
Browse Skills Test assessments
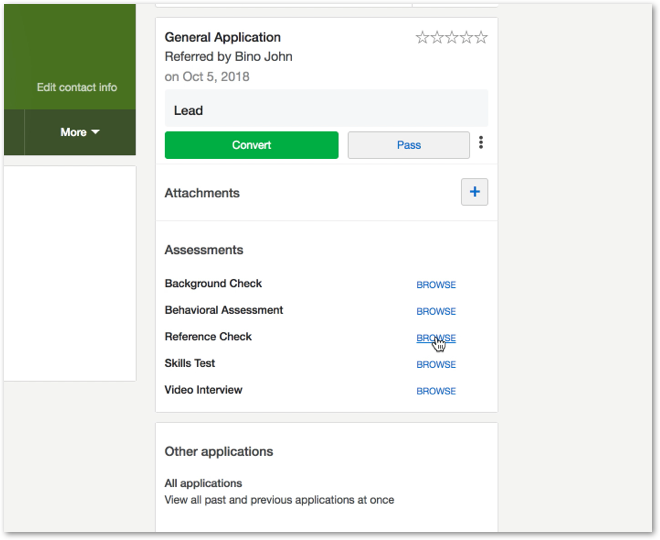pyautogui.click(x=436, y=365)
